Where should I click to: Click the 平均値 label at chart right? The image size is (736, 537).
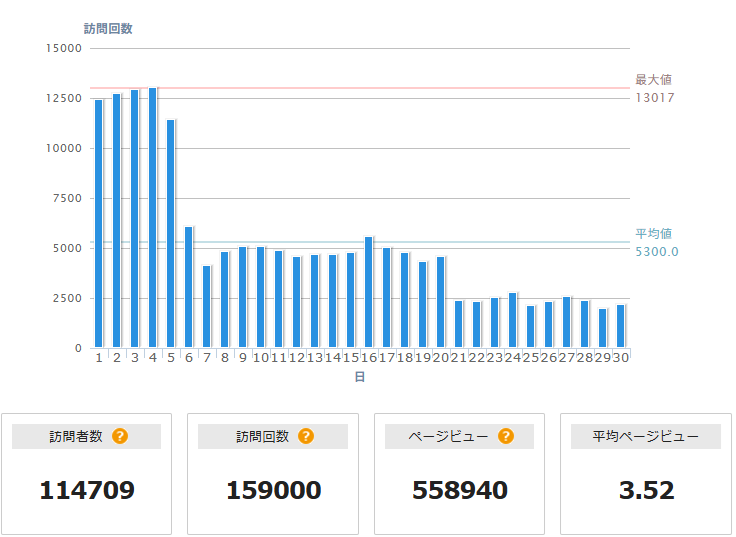tap(653, 233)
